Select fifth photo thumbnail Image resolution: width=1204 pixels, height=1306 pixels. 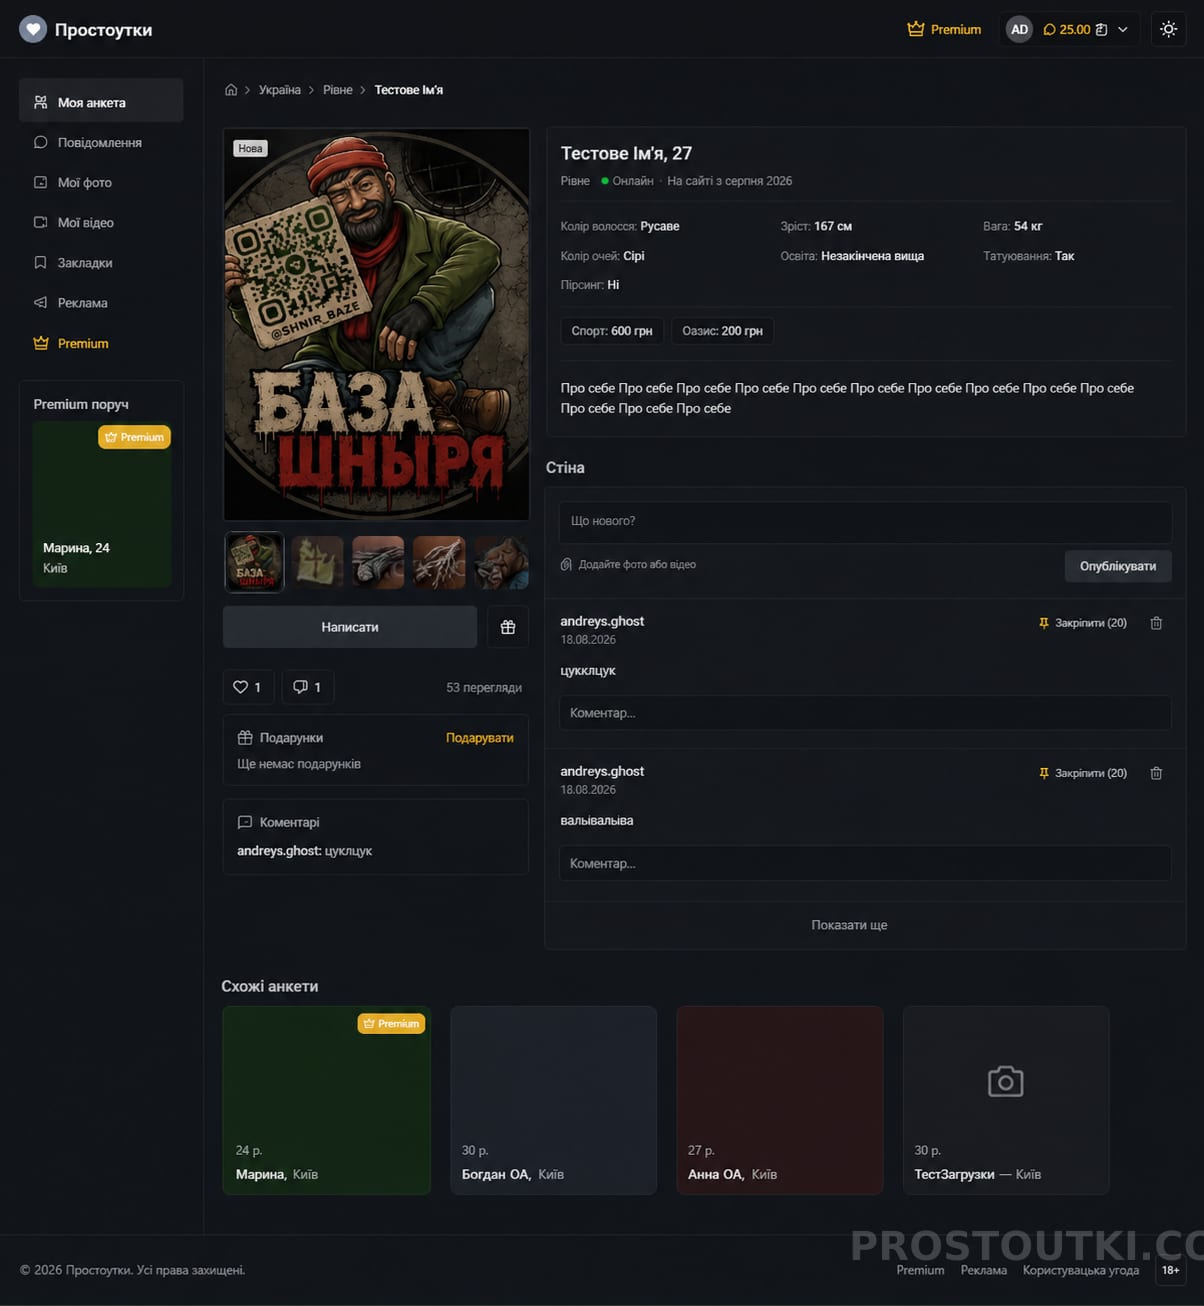pyautogui.click(x=501, y=562)
